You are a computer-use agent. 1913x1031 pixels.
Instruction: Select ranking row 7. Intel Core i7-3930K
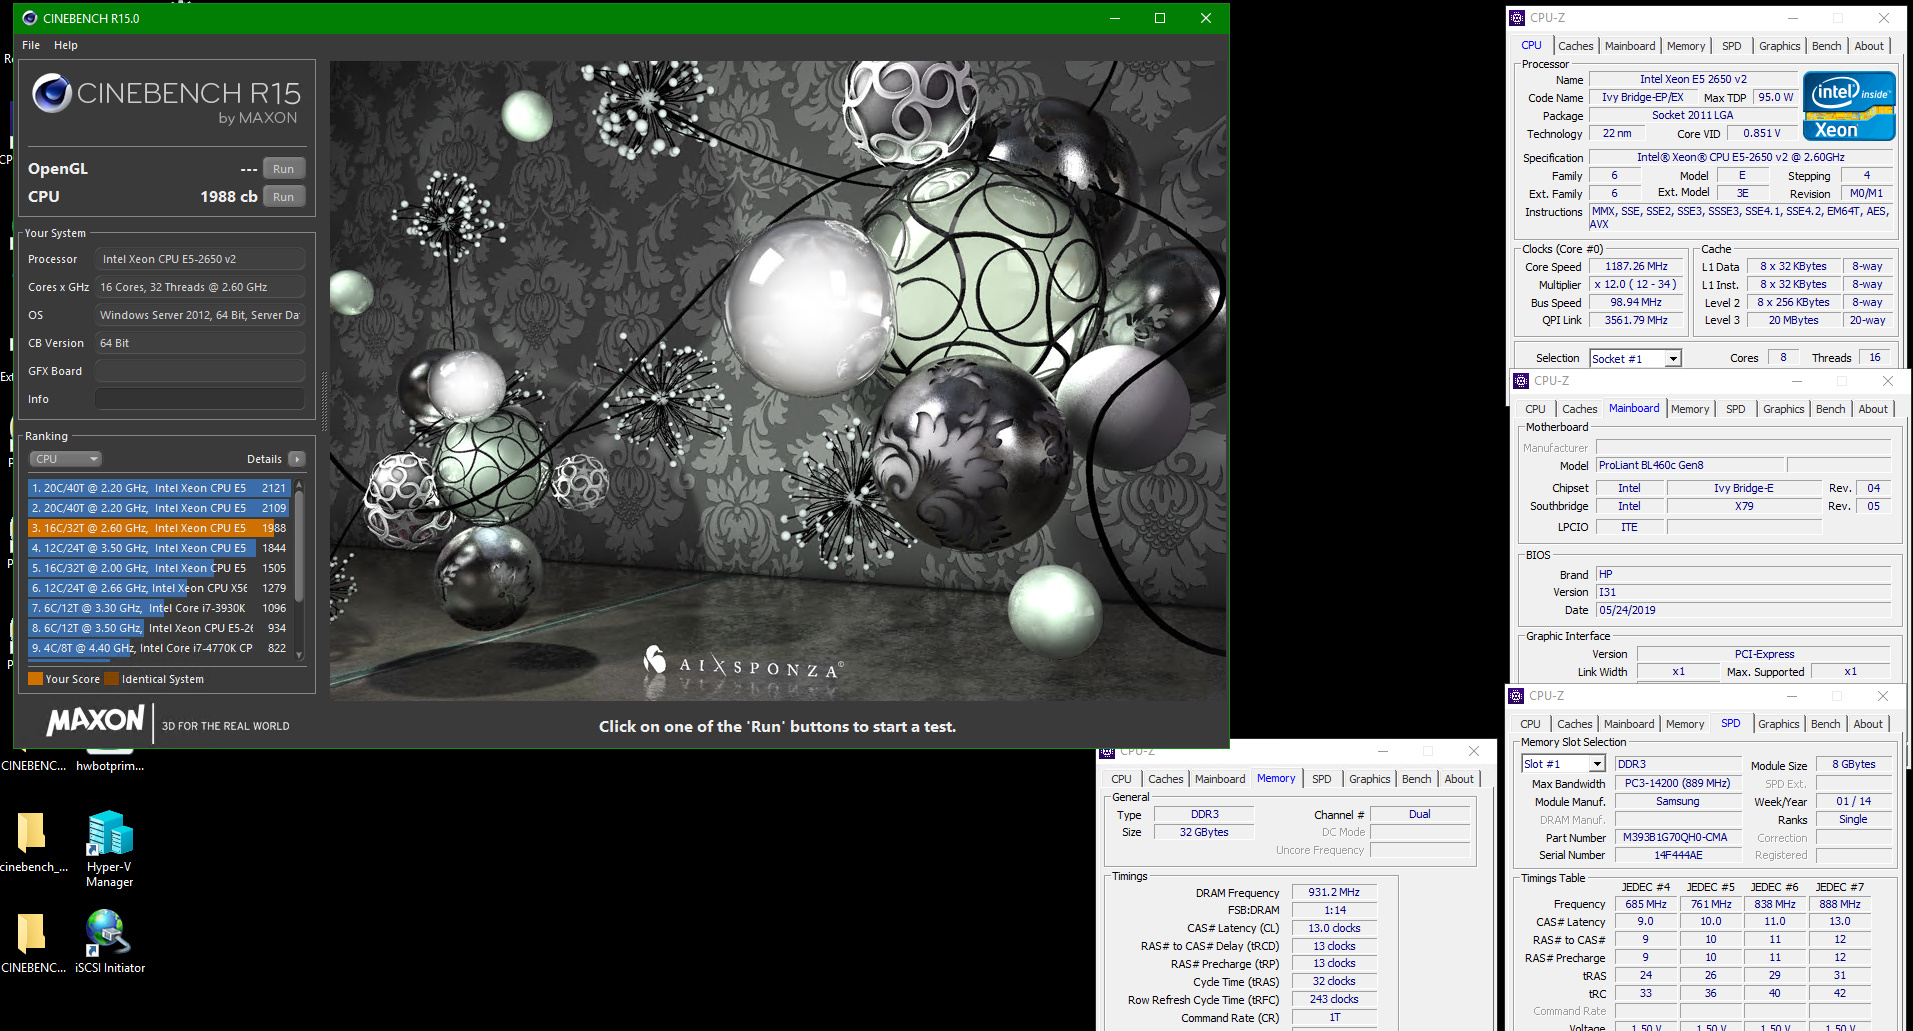[x=159, y=608]
